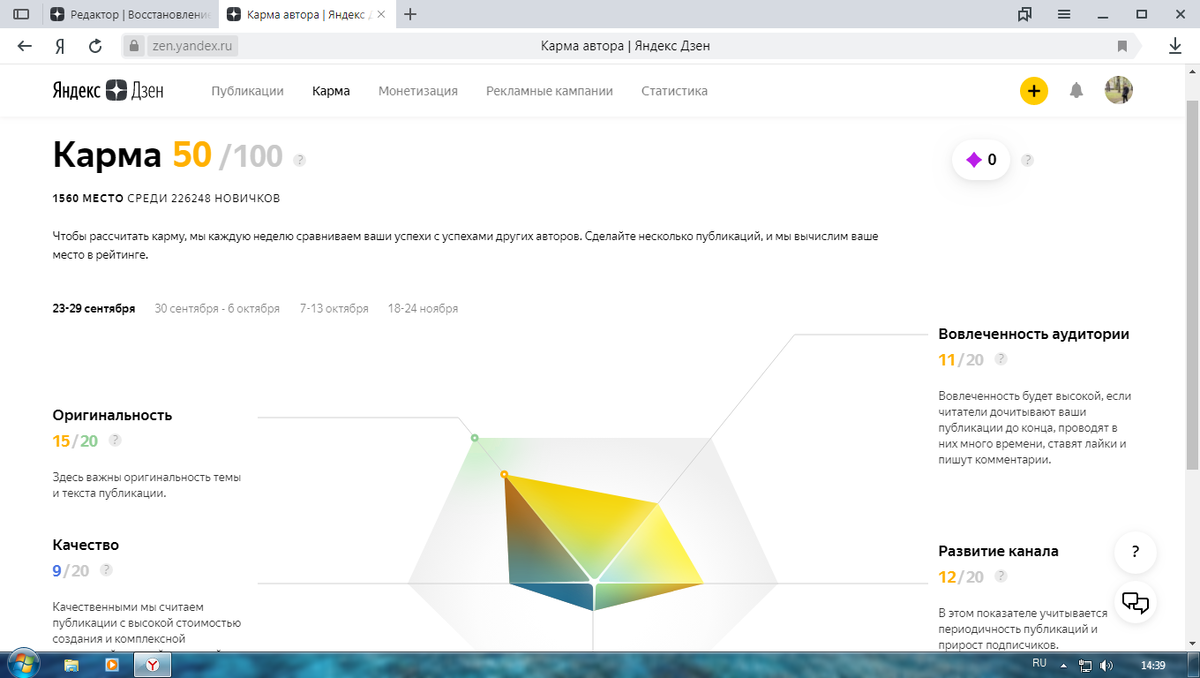The width and height of the screenshot is (1200, 678).
Task: Open the Windows Start menu
Action: (x=22, y=663)
